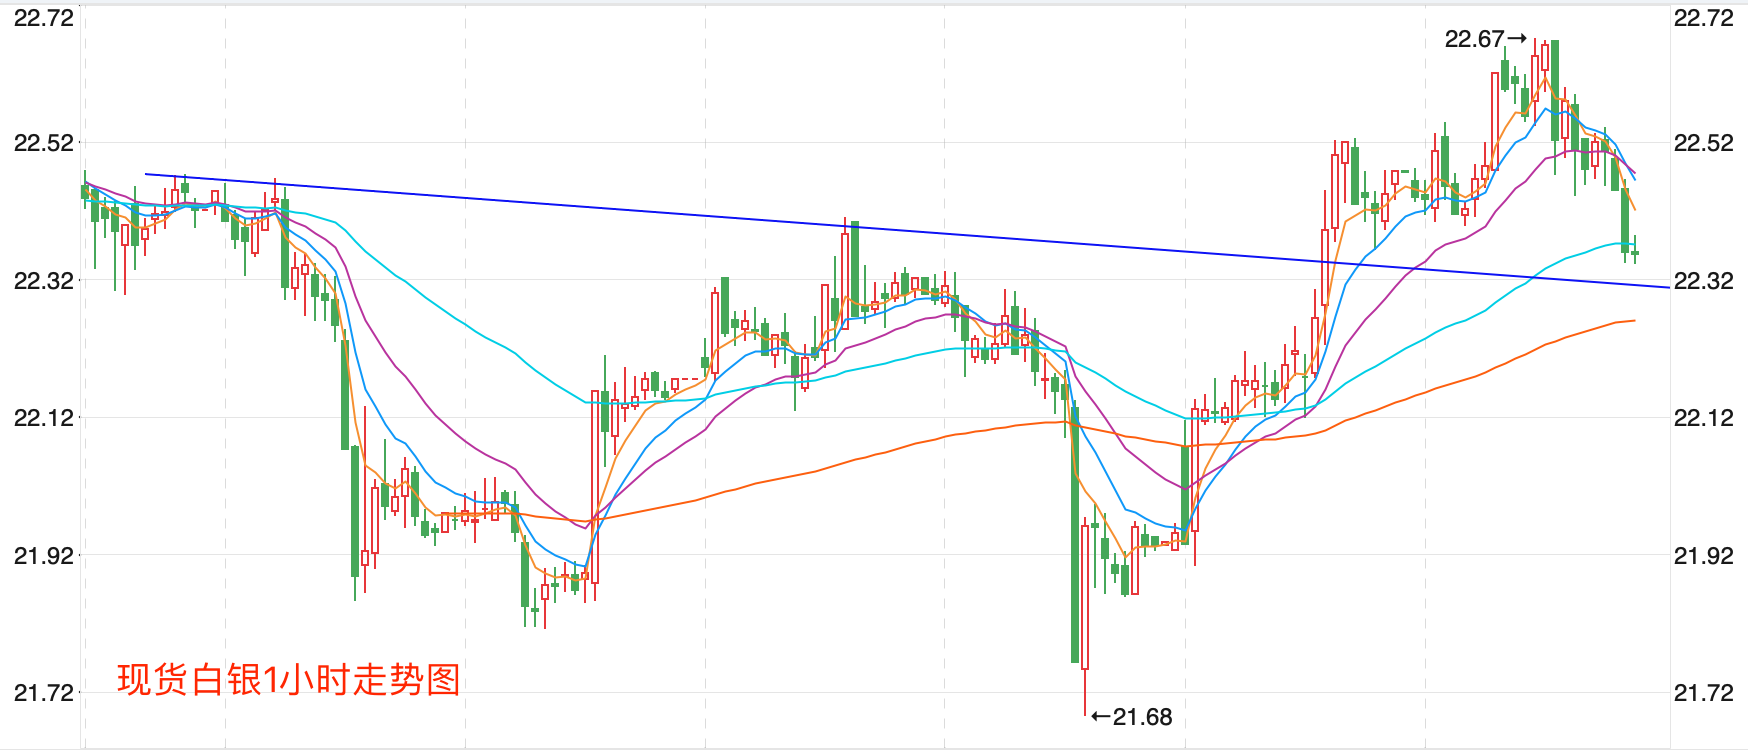The image size is (1748, 750).
Task: Click the right end of blue trendline
Action: point(1666,287)
